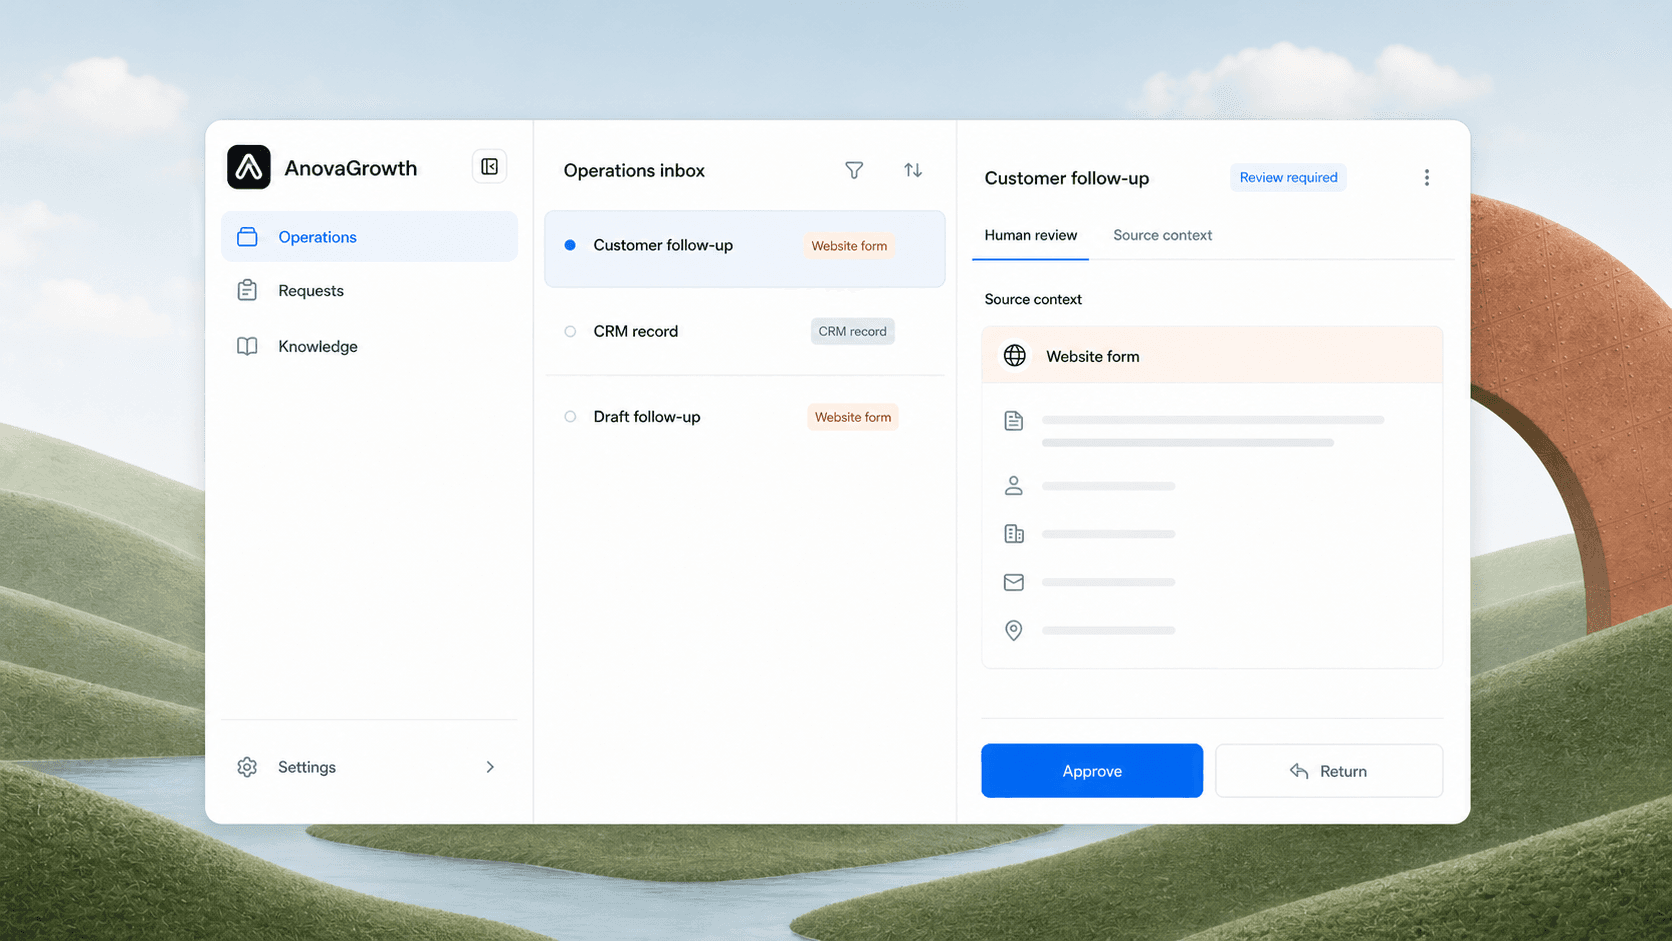Approve the customer follow-up
This screenshot has height=941, width=1672.
click(x=1092, y=771)
